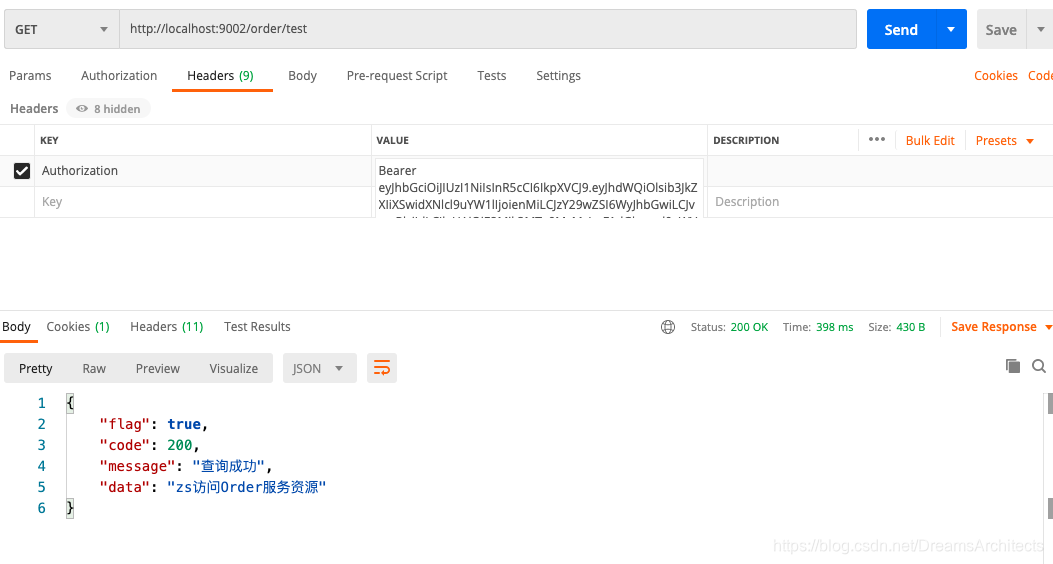Click the "message" response line
Viewport: 1053px width, 564px height.
tap(185, 466)
